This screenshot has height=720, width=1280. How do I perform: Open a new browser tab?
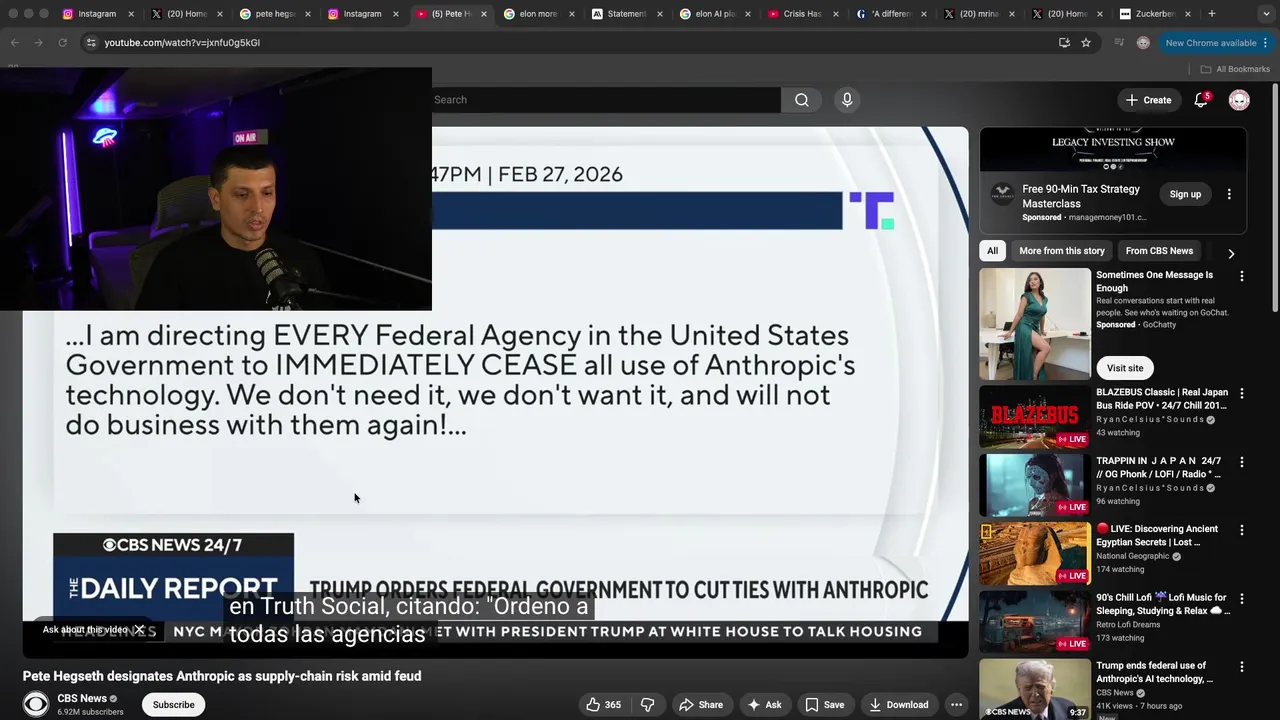(1212, 14)
